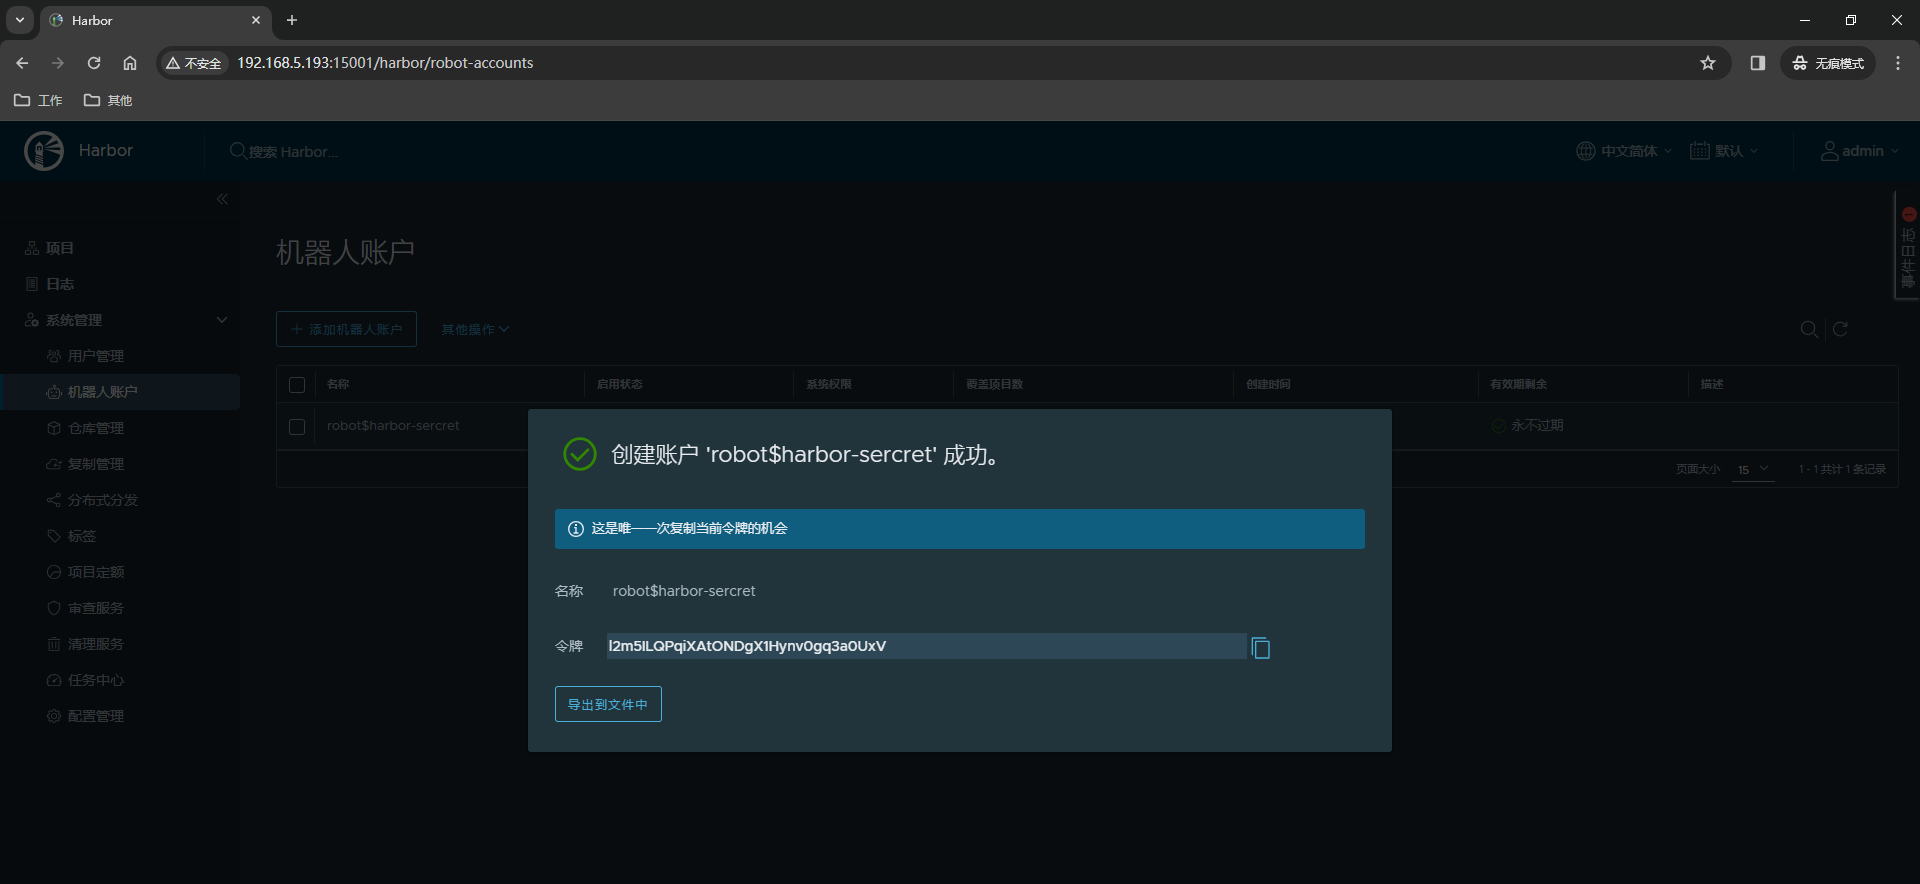Open the 工作 bookmarks folder

[x=38, y=100]
